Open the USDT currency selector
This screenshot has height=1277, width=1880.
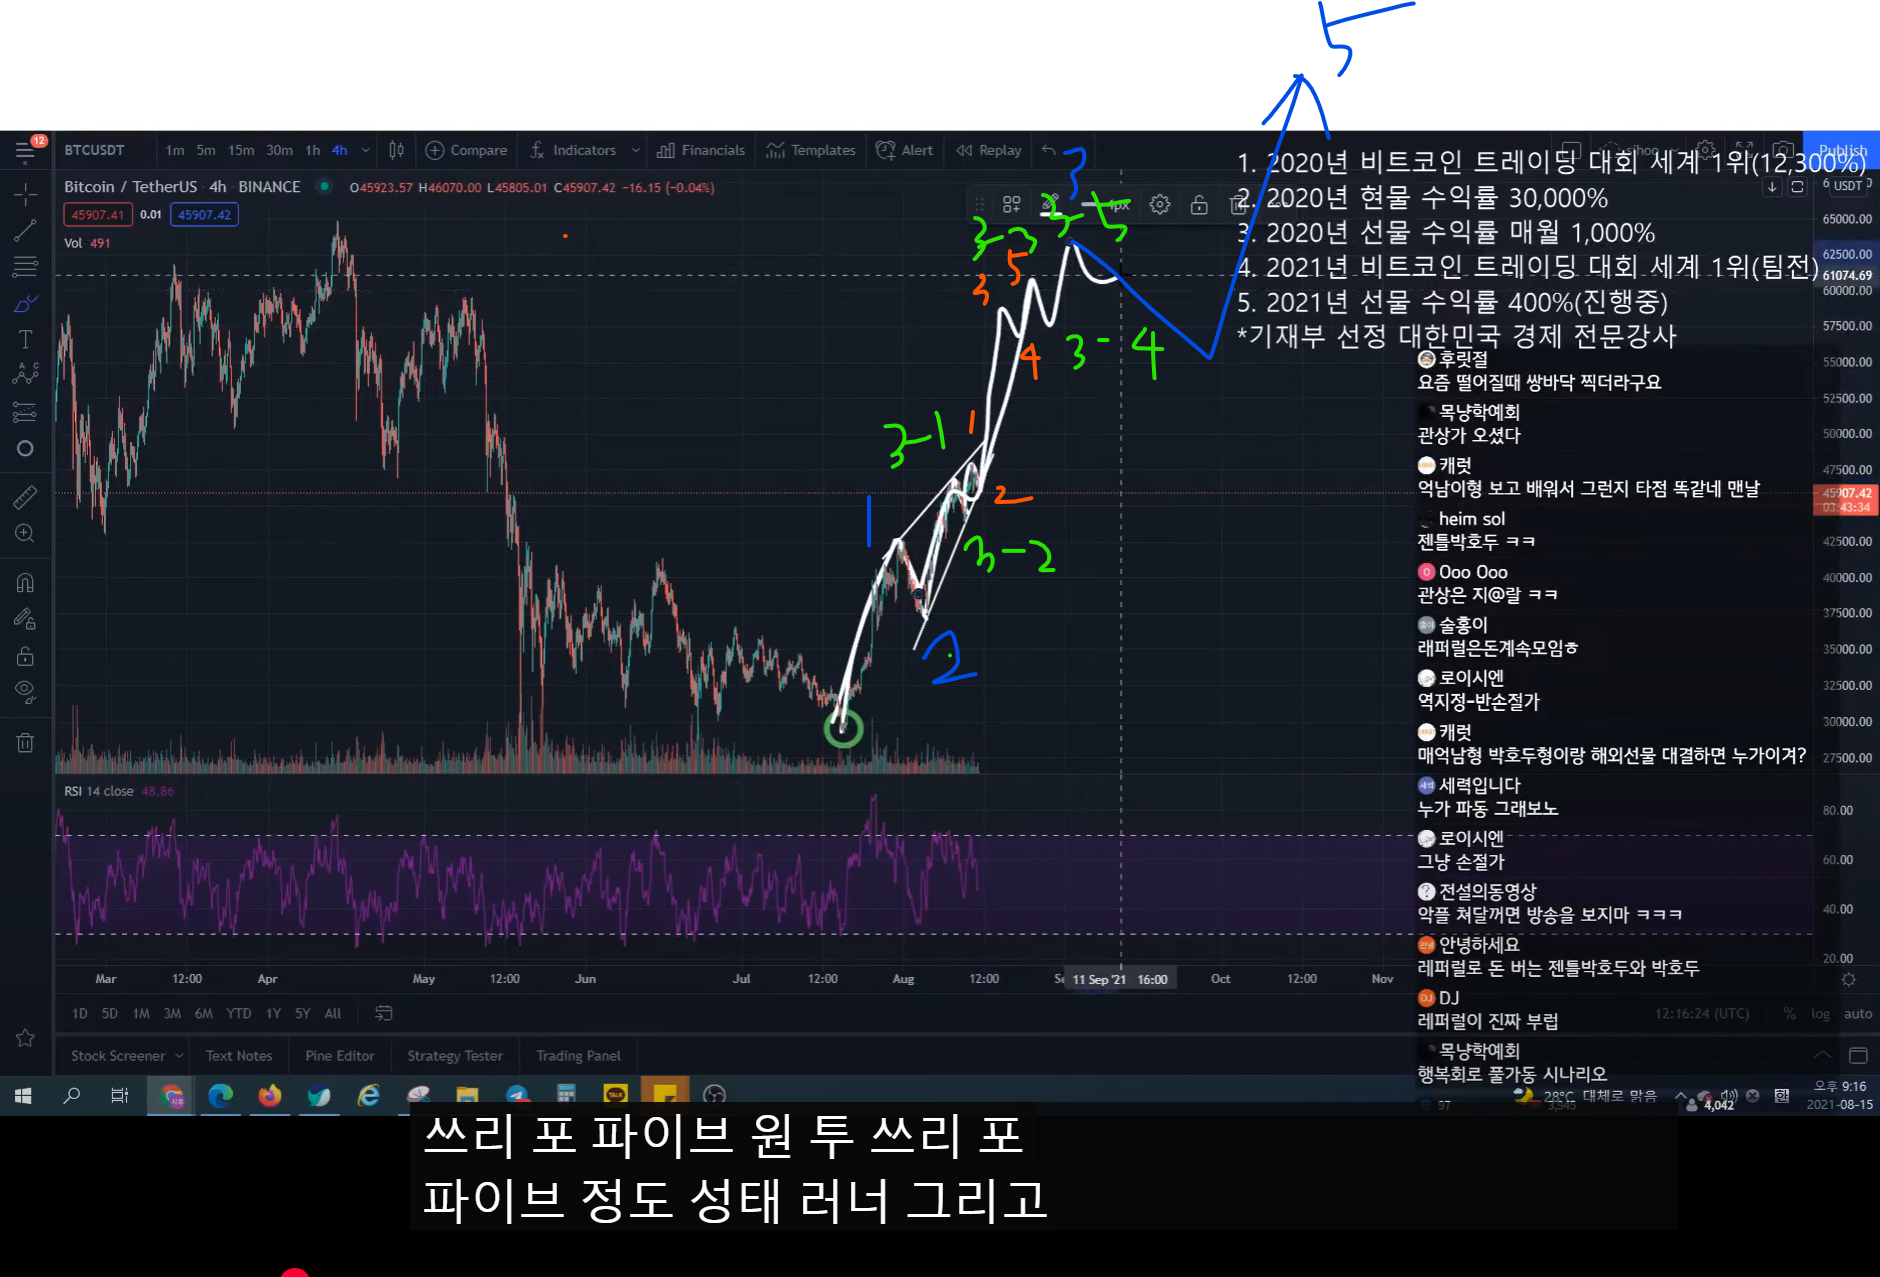click(x=1847, y=186)
